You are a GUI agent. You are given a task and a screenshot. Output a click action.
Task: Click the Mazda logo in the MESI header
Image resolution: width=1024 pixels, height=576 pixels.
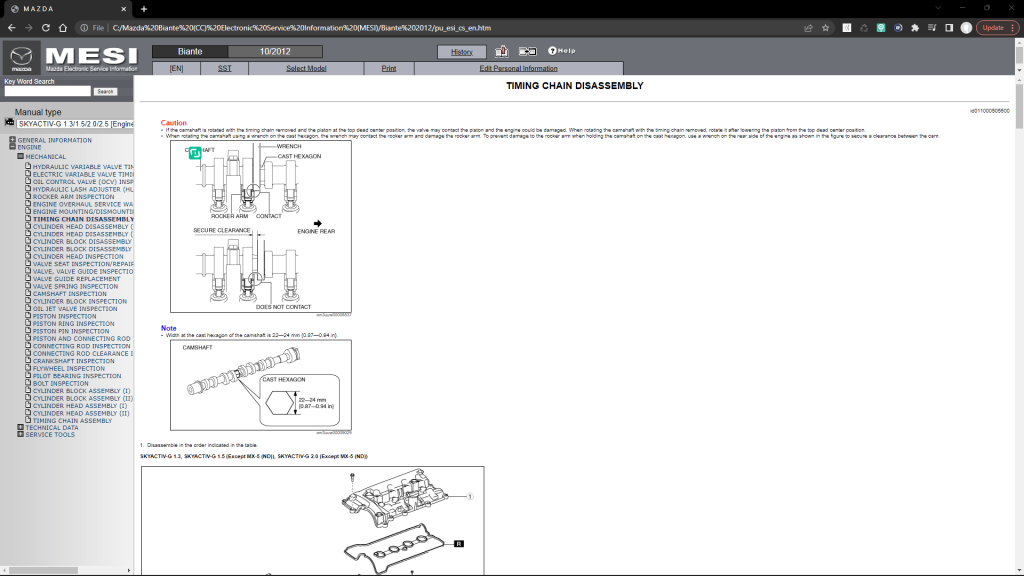pyautogui.click(x=19, y=56)
